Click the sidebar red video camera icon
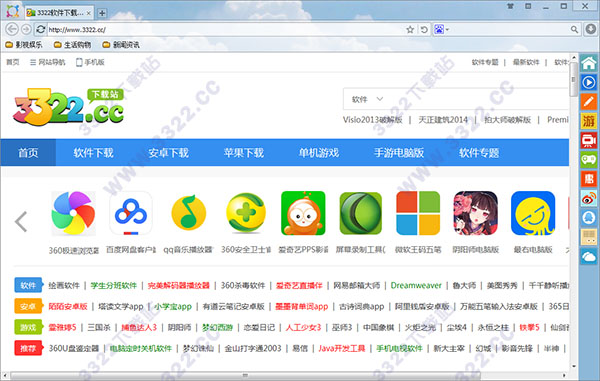This screenshot has height=381, width=600. [589, 140]
